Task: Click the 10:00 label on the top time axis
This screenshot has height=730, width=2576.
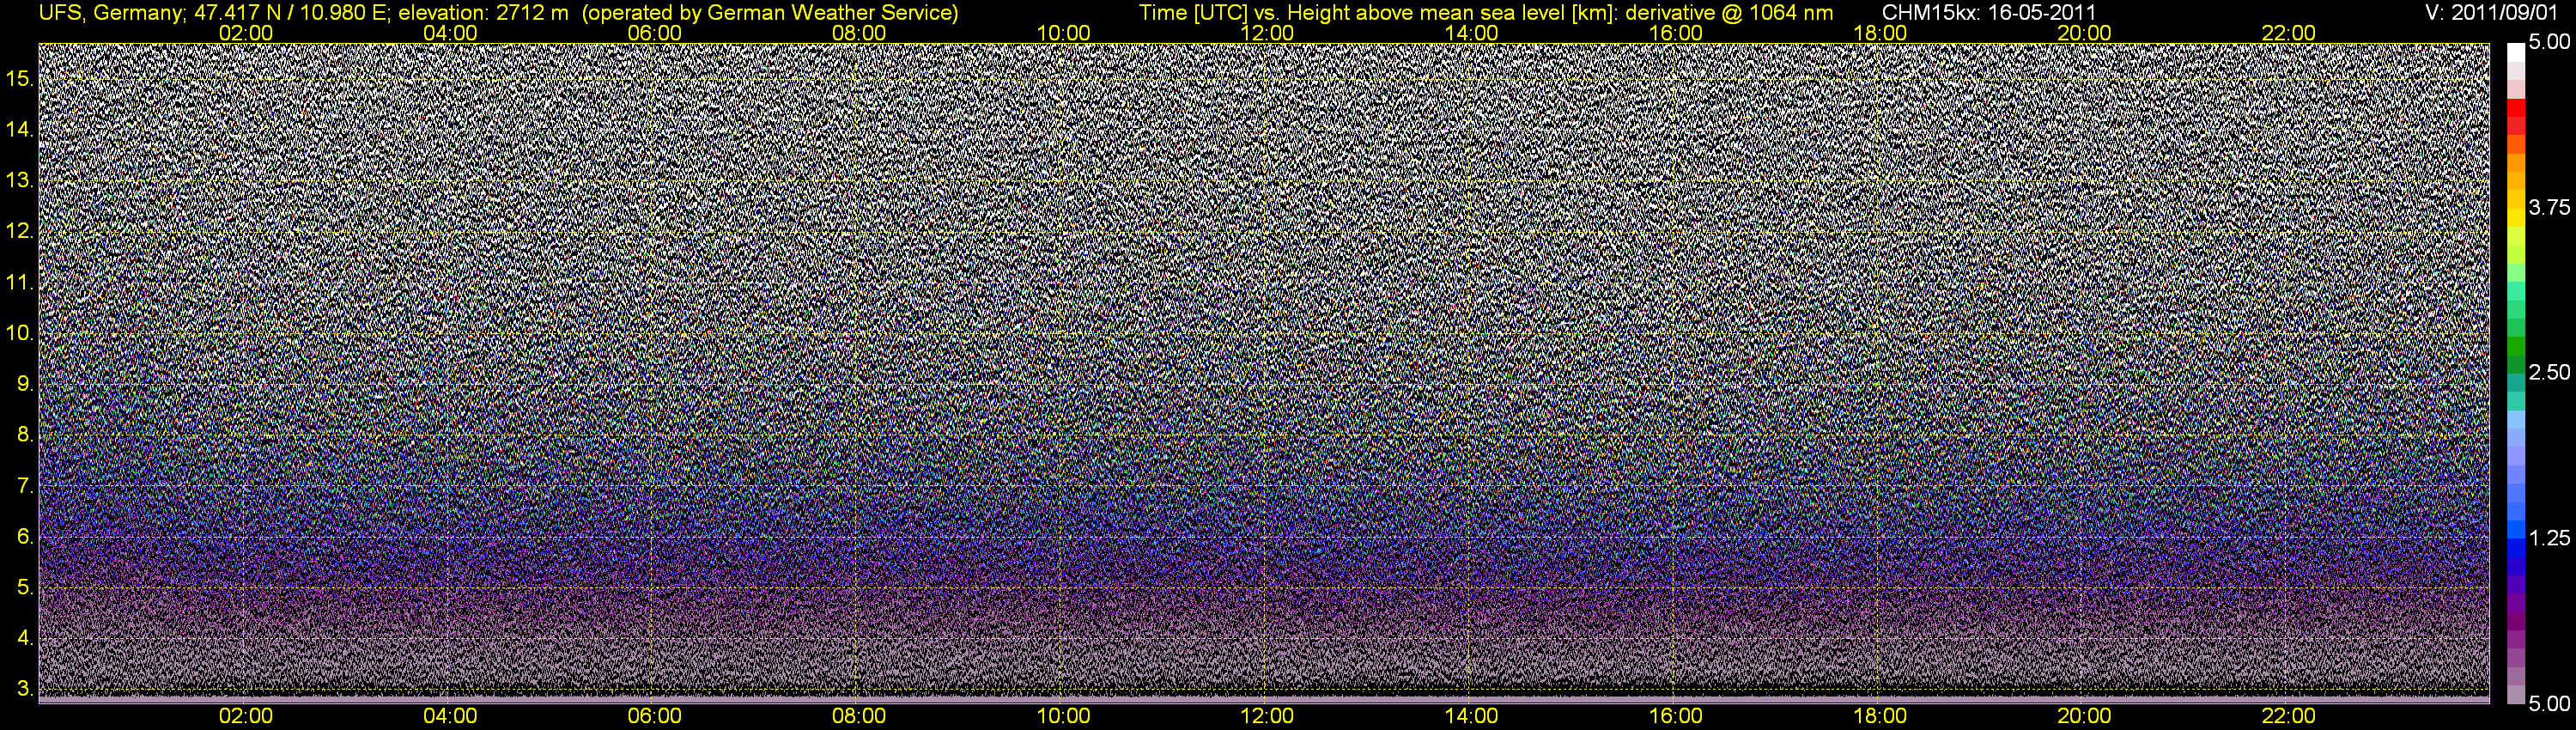Action: tap(1063, 33)
